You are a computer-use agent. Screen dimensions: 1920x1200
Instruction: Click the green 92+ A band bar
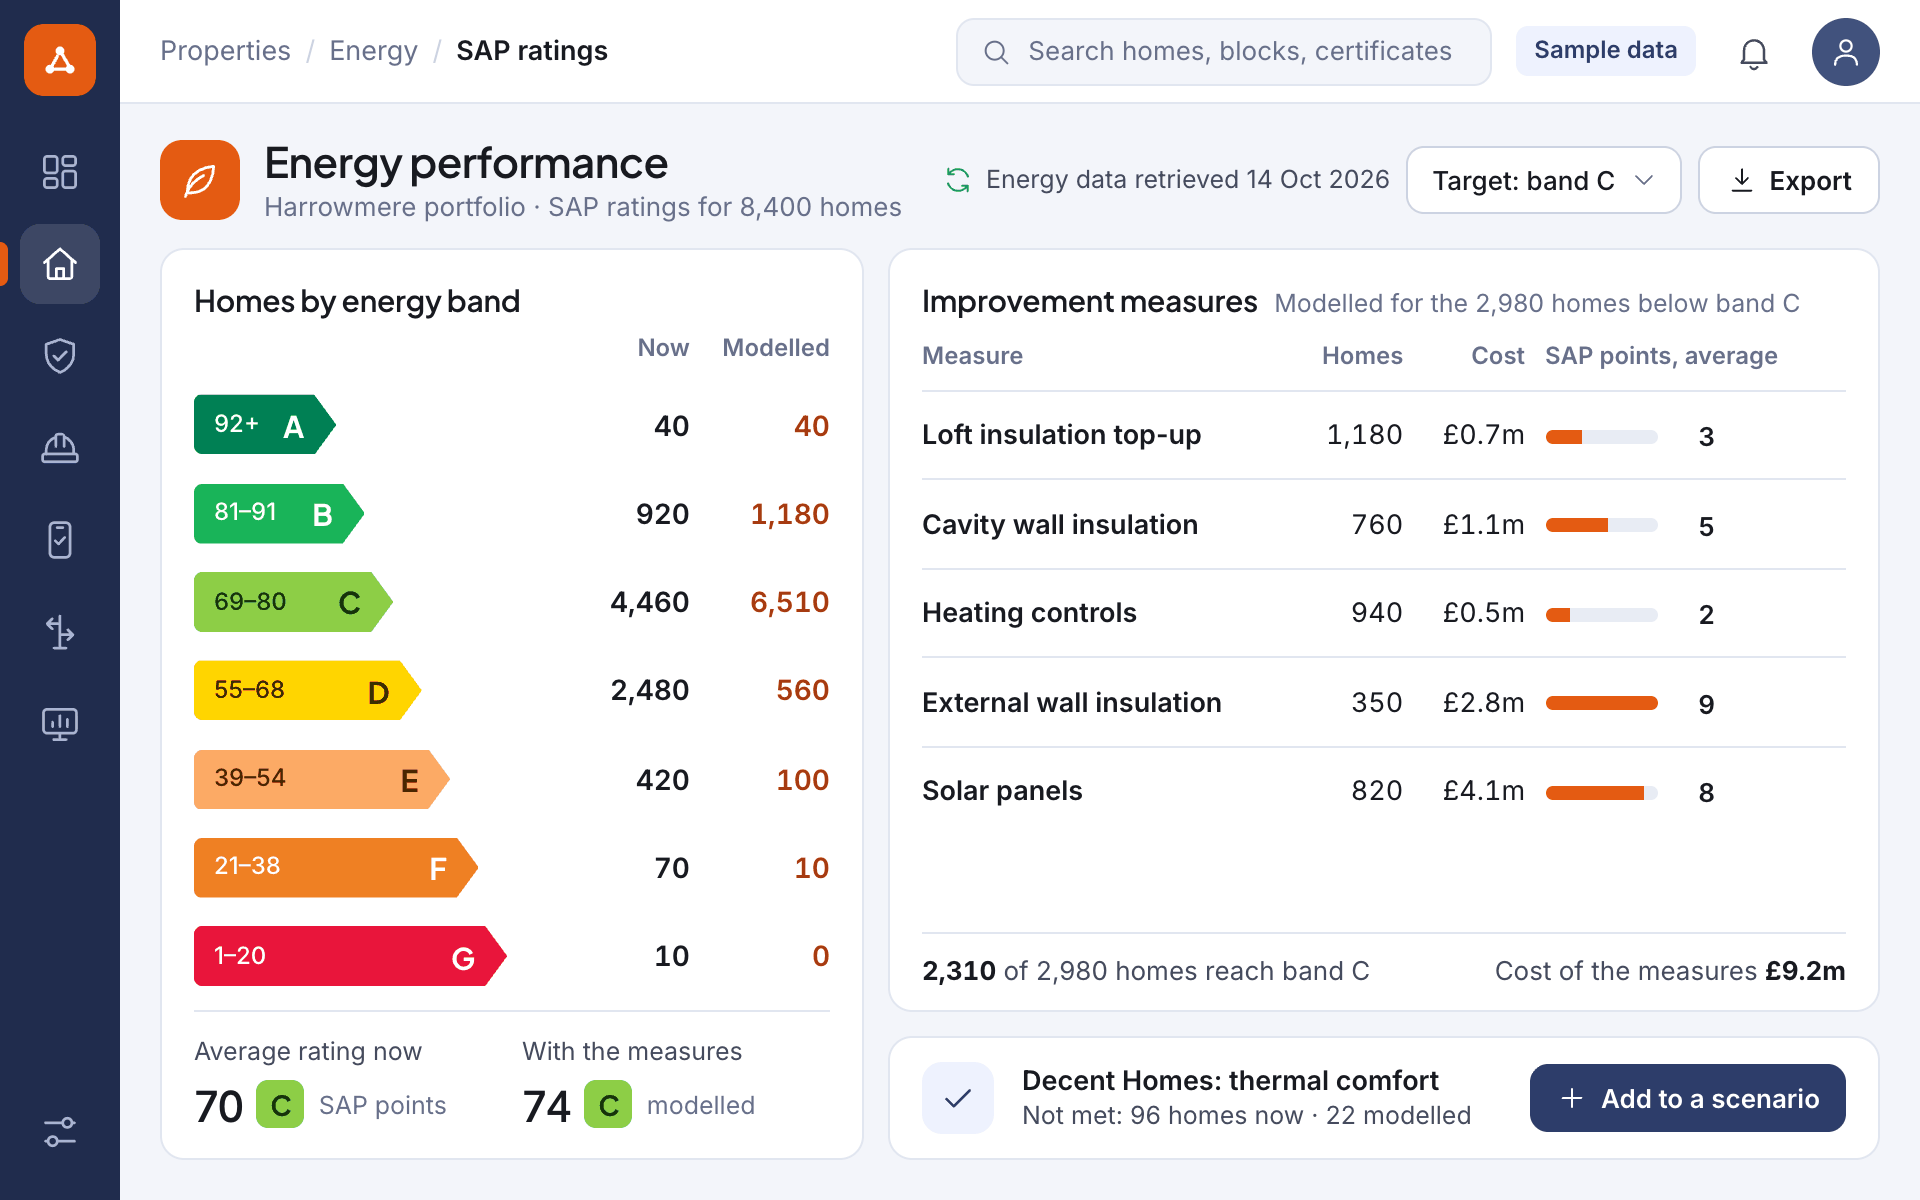(265, 425)
